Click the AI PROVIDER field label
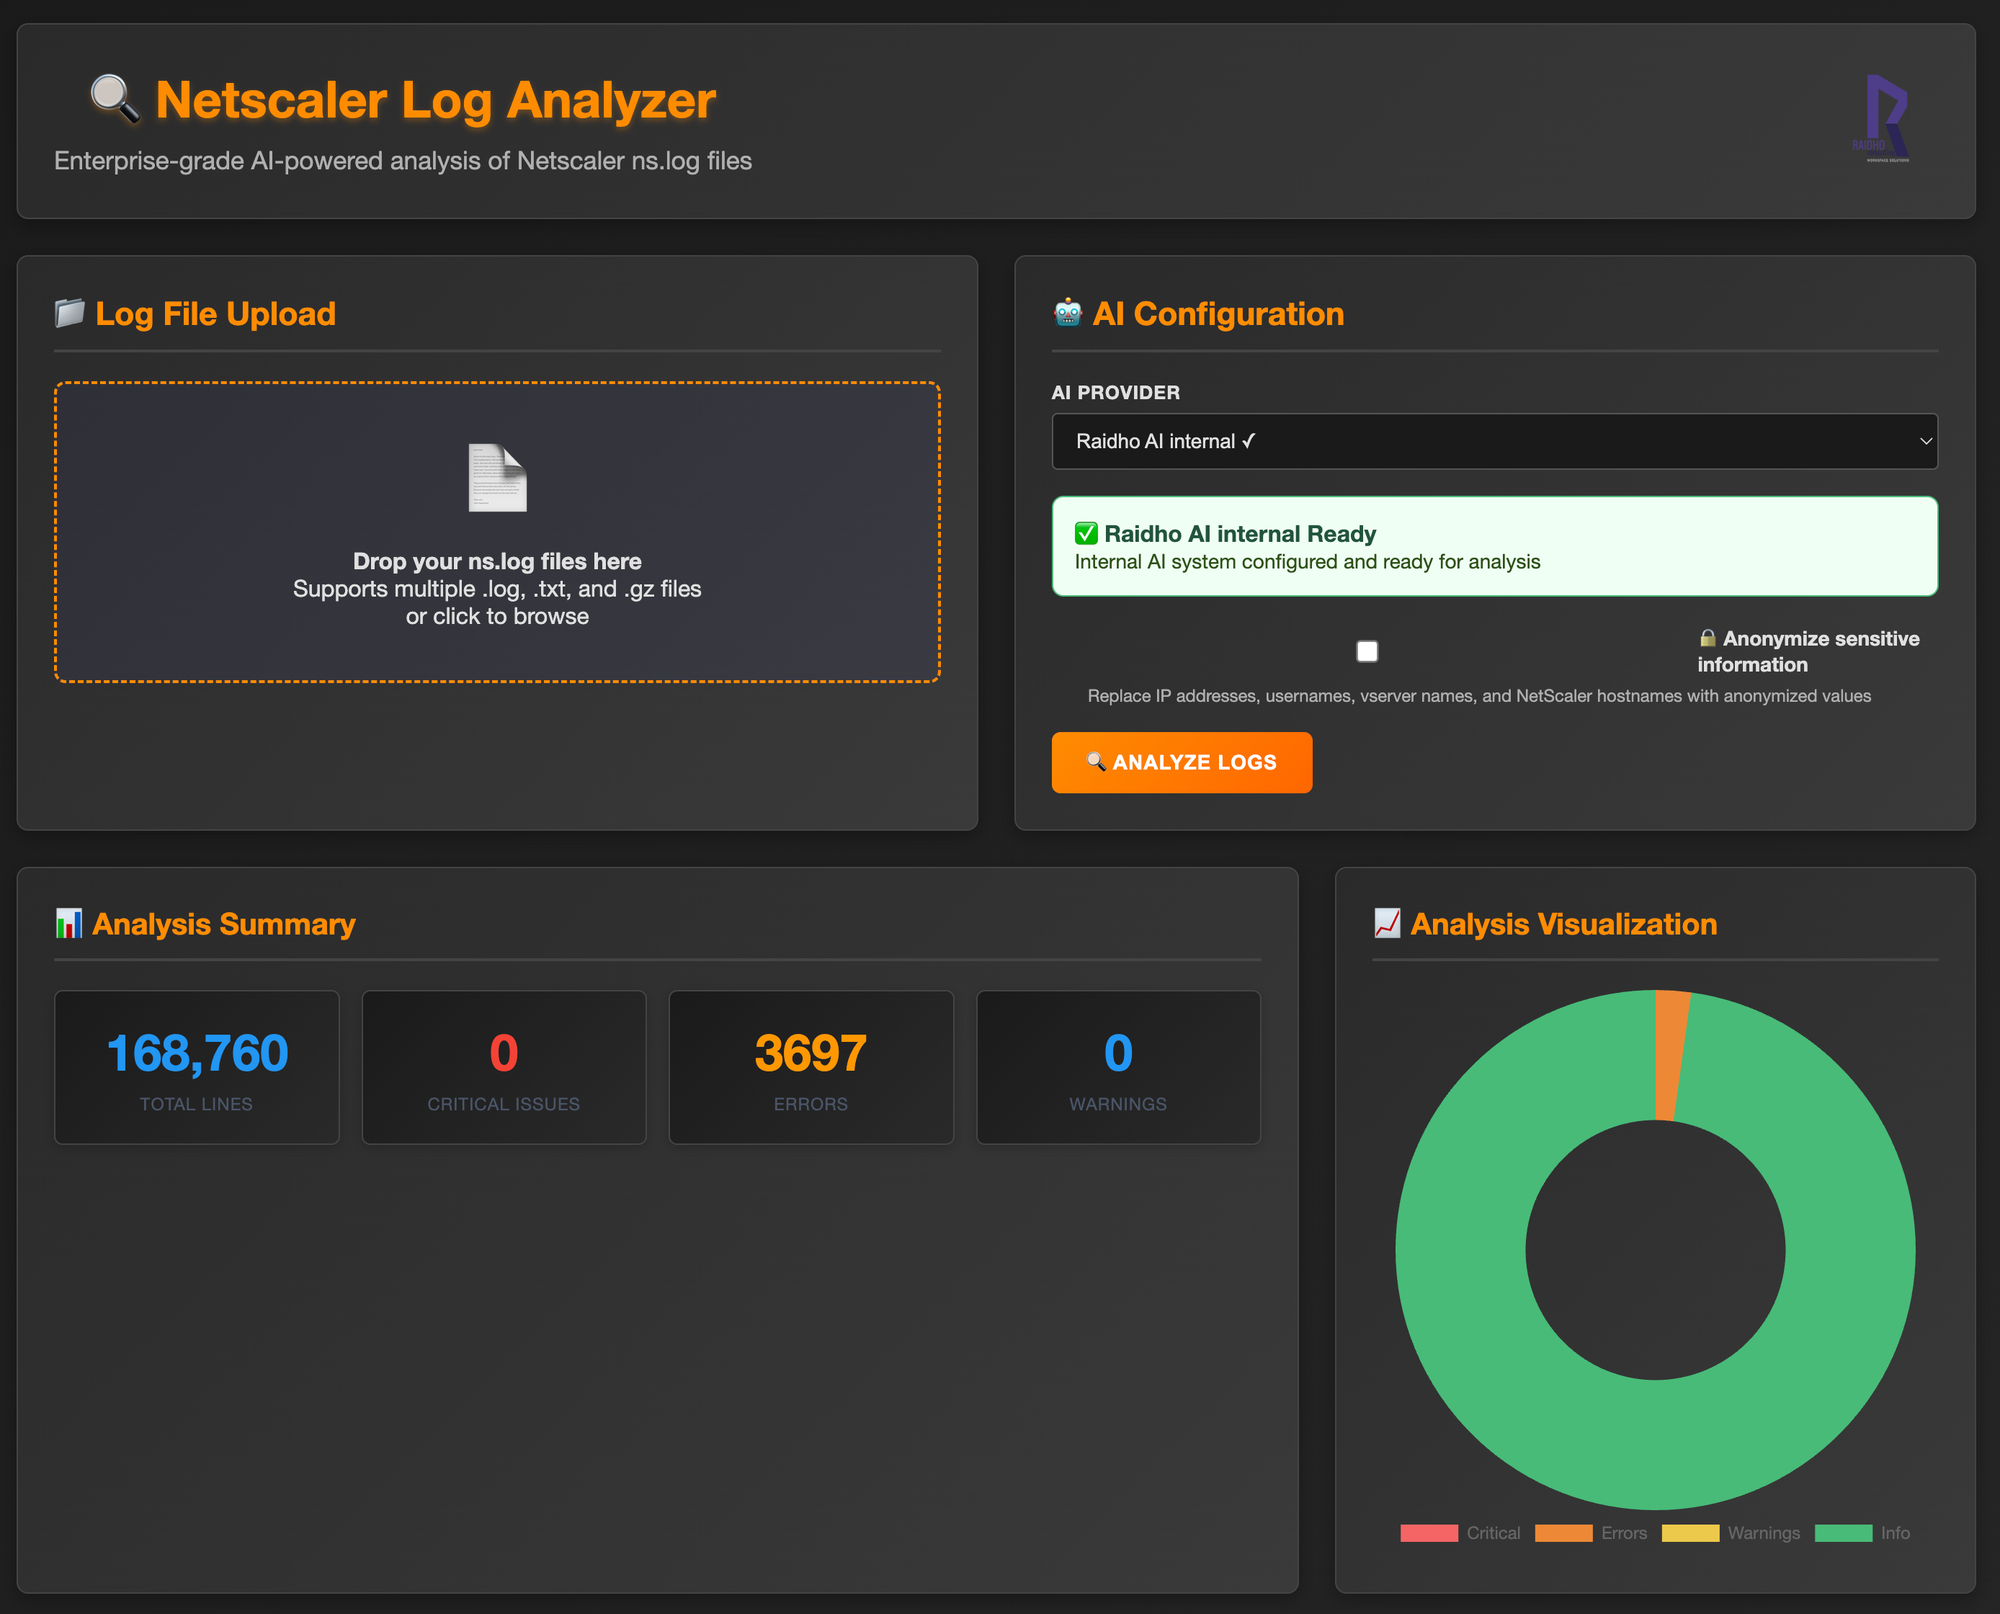 coord(1116,392)
